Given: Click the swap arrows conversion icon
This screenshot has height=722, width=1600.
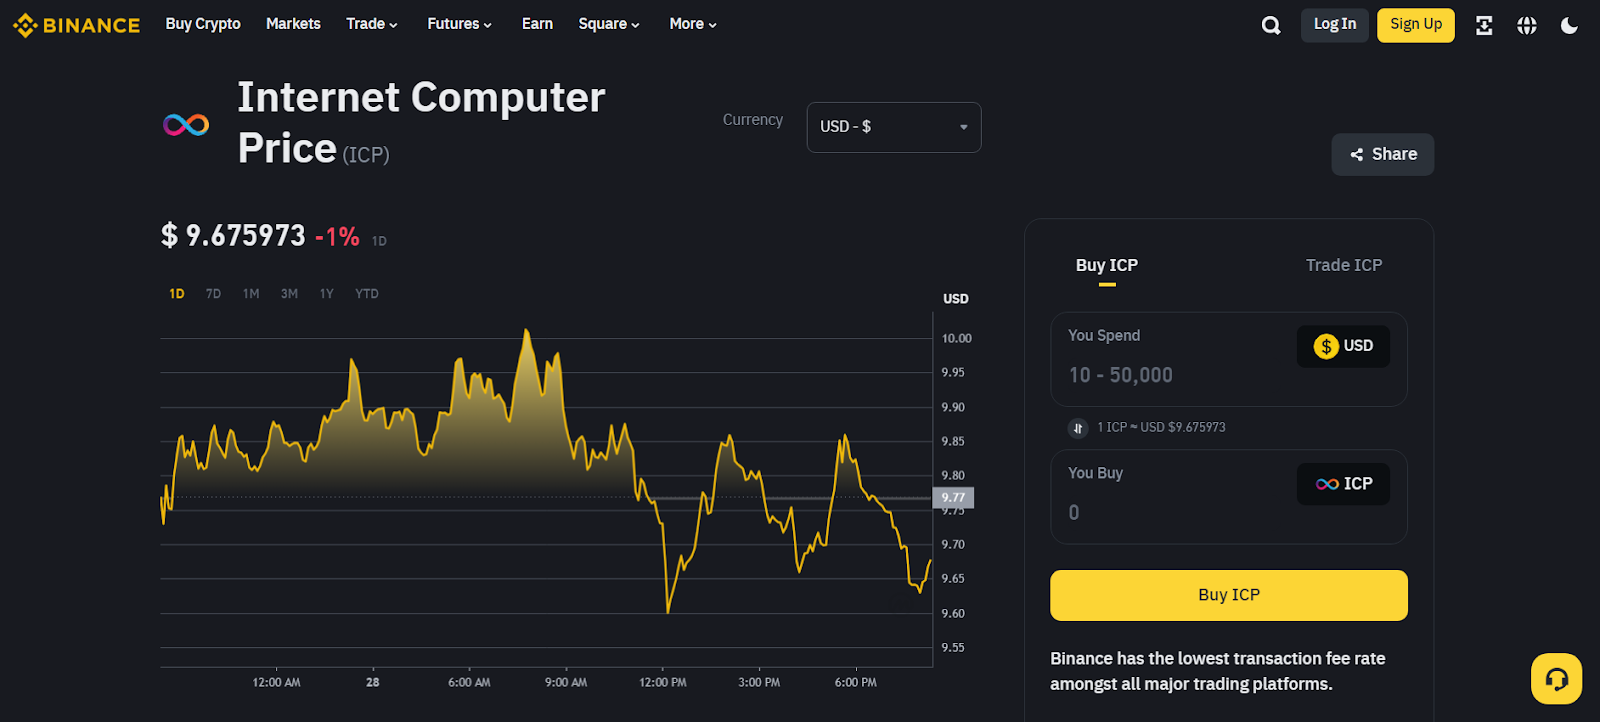Looking at the screenshot, I should click(1078, 428).
